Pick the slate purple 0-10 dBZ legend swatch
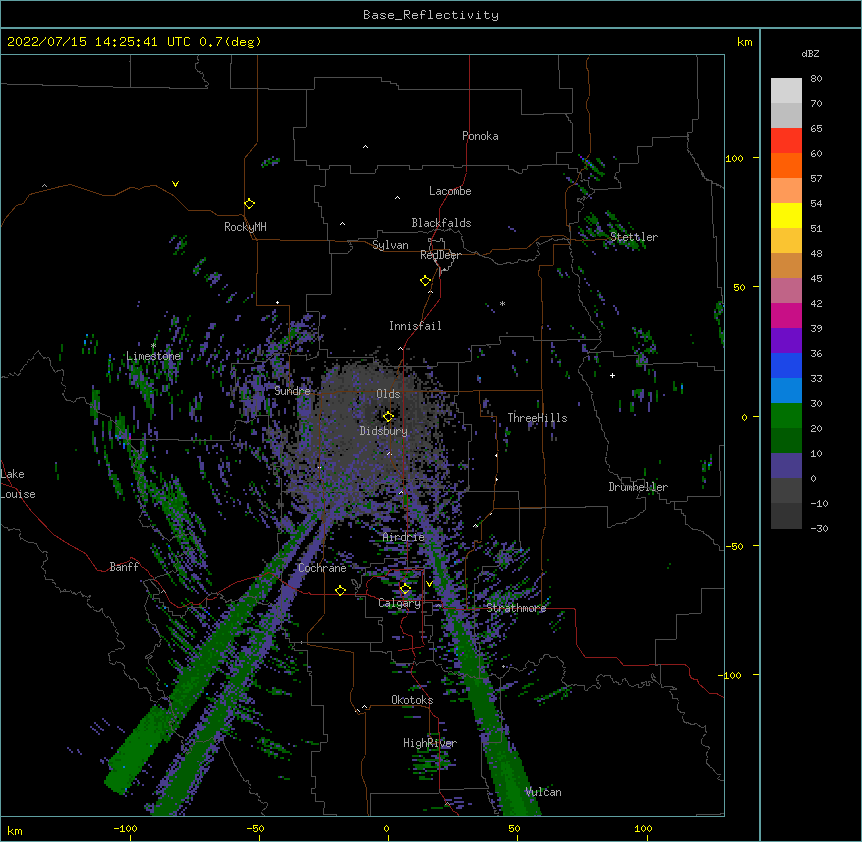 [786, 466]
